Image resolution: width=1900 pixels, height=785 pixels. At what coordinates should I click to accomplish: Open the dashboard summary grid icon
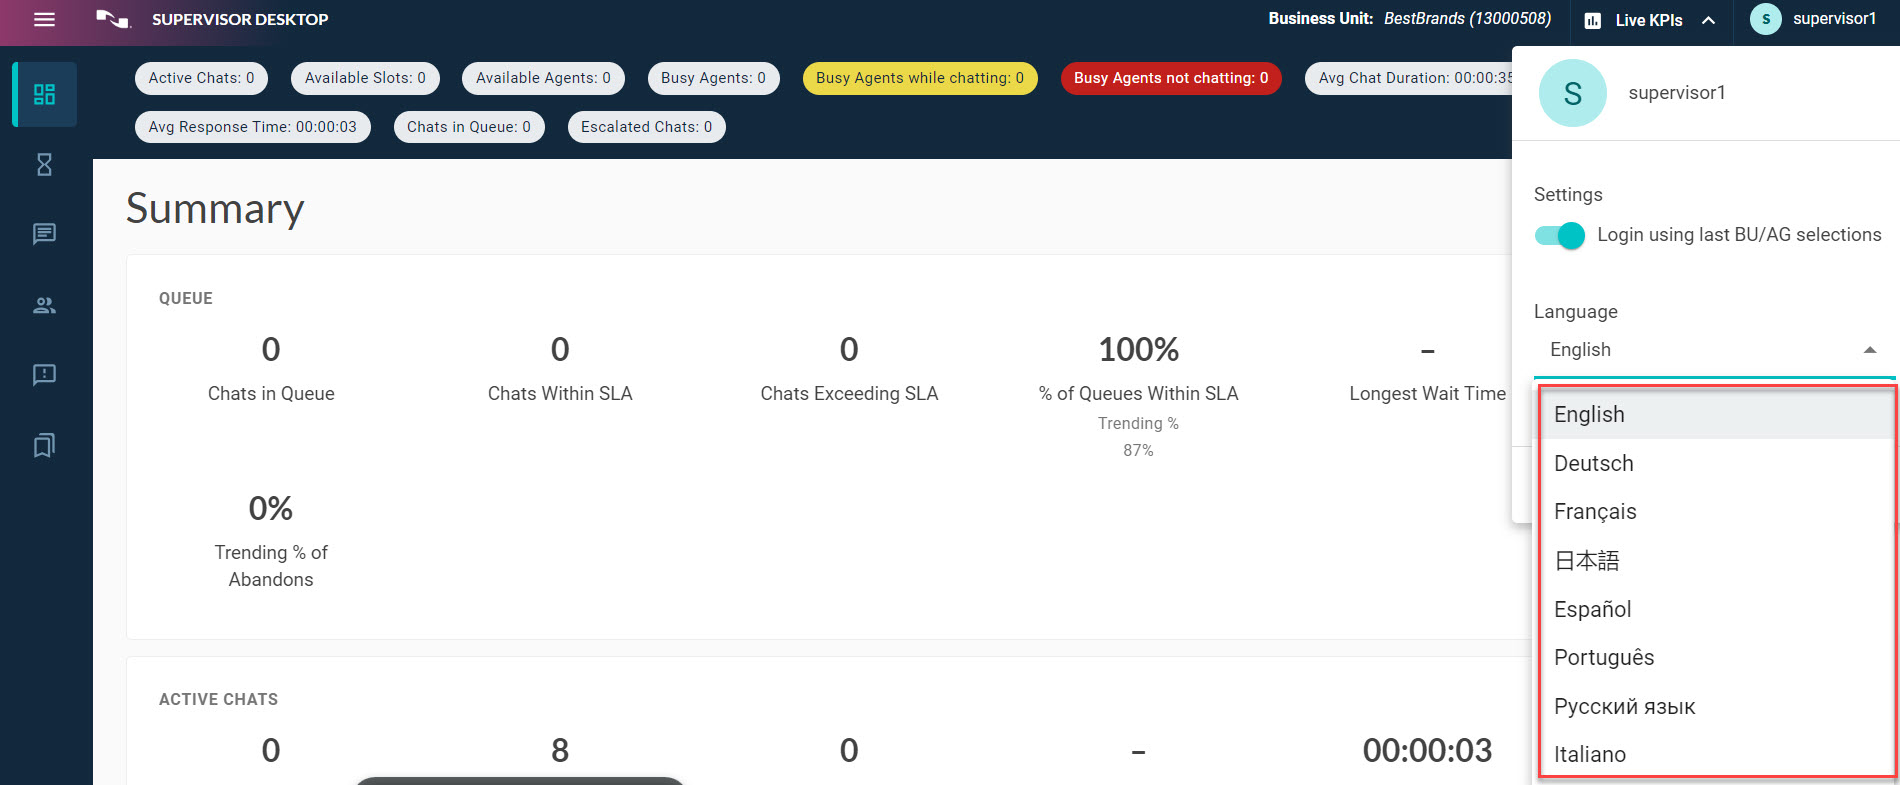(x=44, y=94)
